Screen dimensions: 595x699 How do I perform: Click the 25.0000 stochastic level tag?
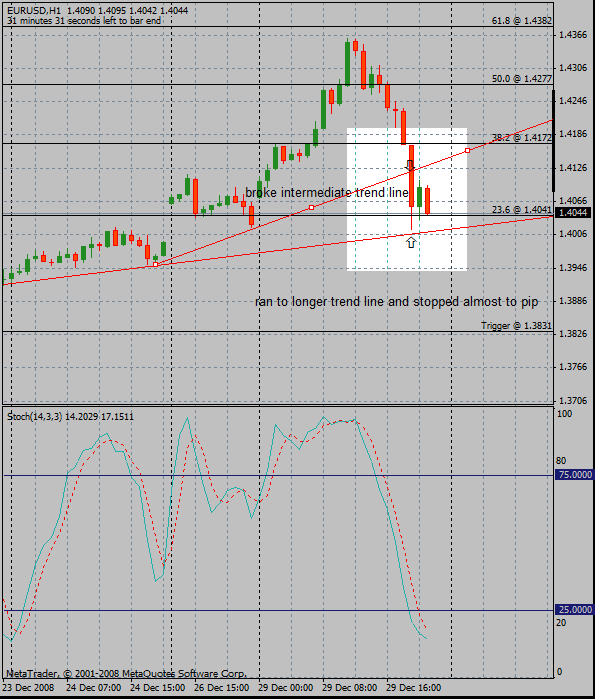pos(575,609)
